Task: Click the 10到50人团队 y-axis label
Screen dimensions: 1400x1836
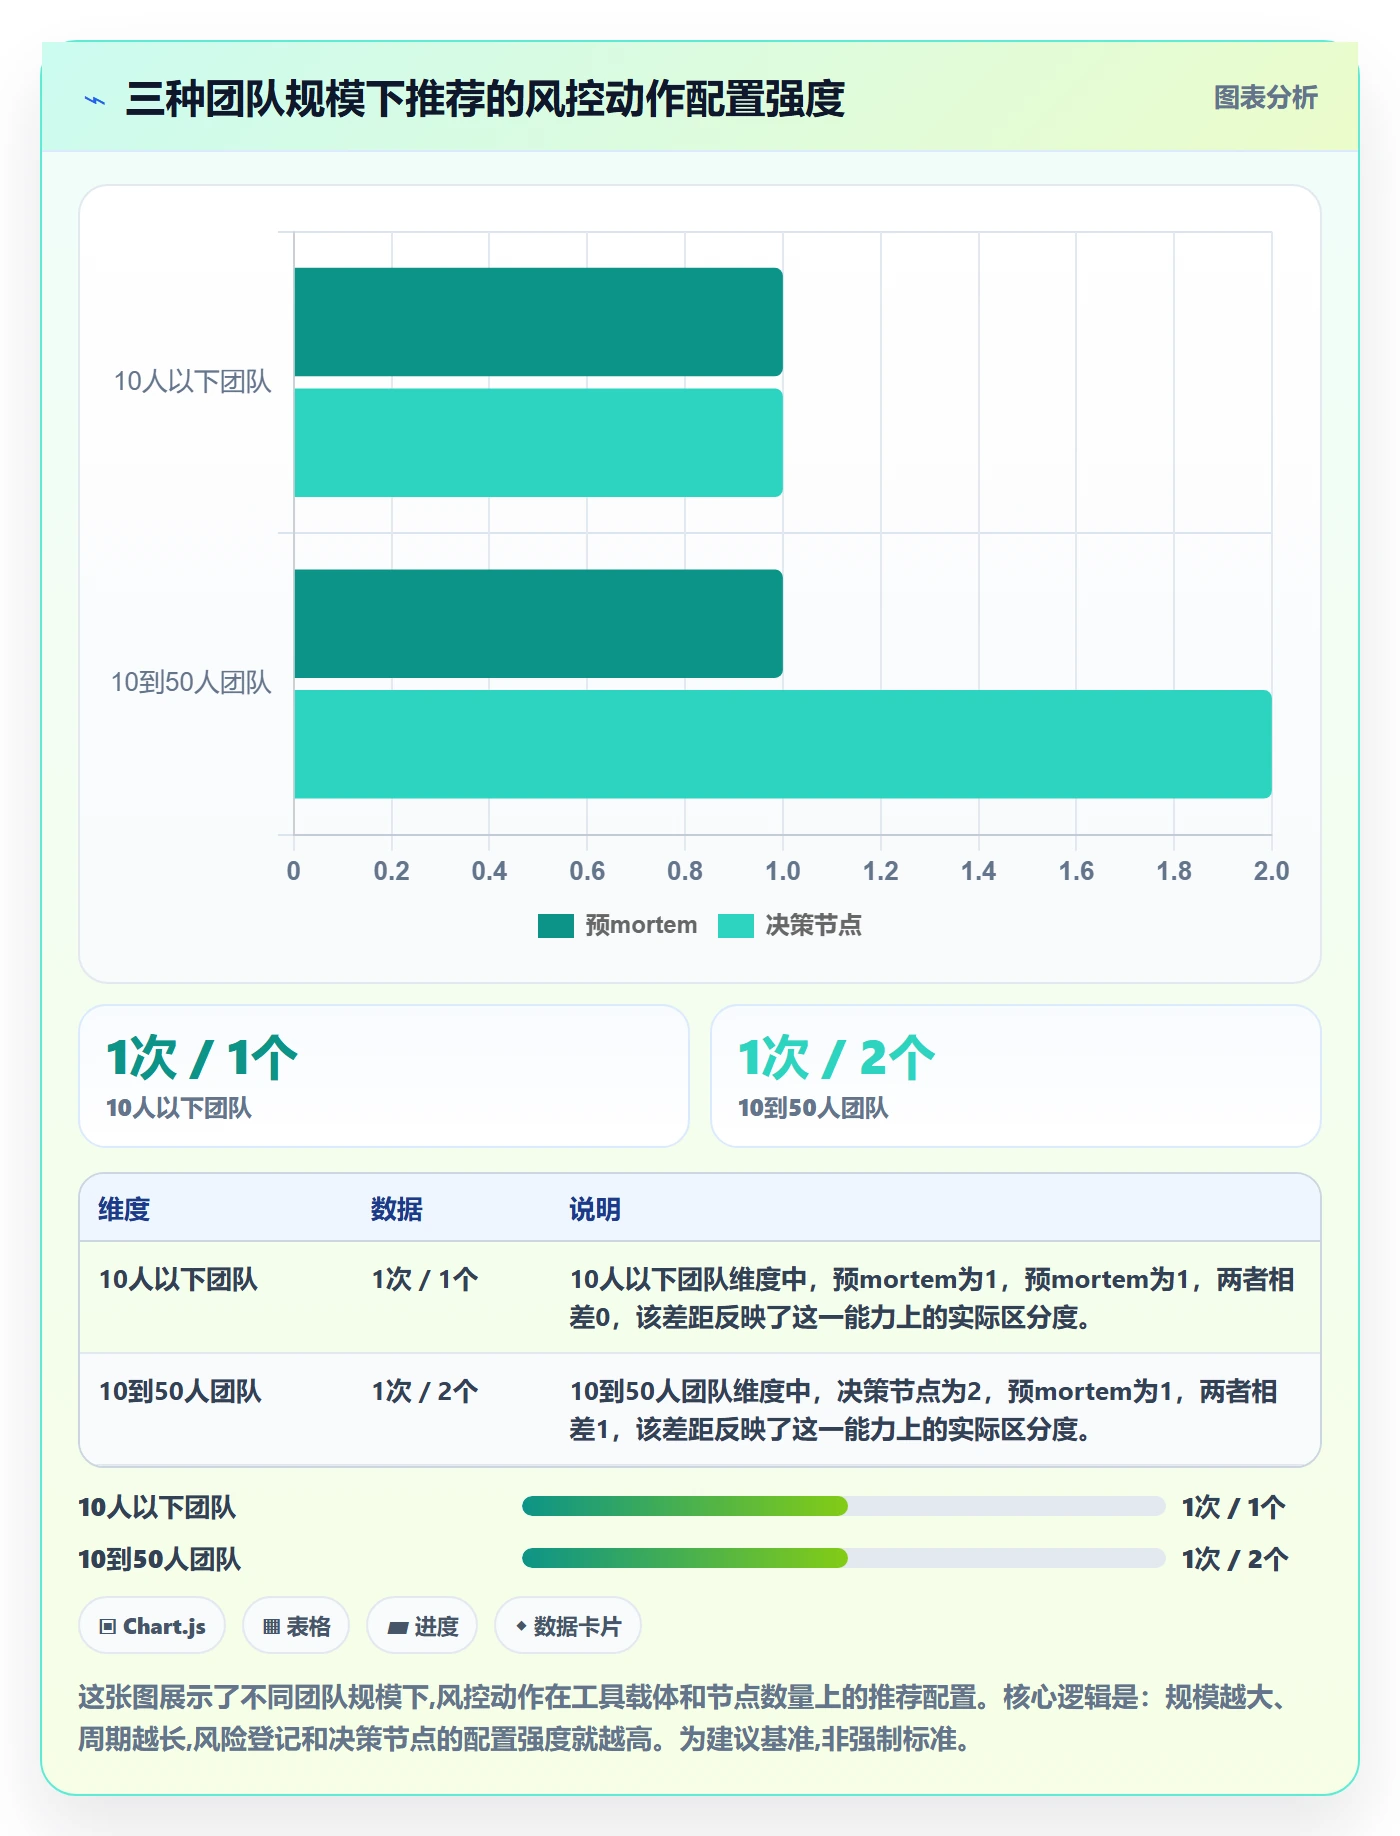Action: pos(191,683)
